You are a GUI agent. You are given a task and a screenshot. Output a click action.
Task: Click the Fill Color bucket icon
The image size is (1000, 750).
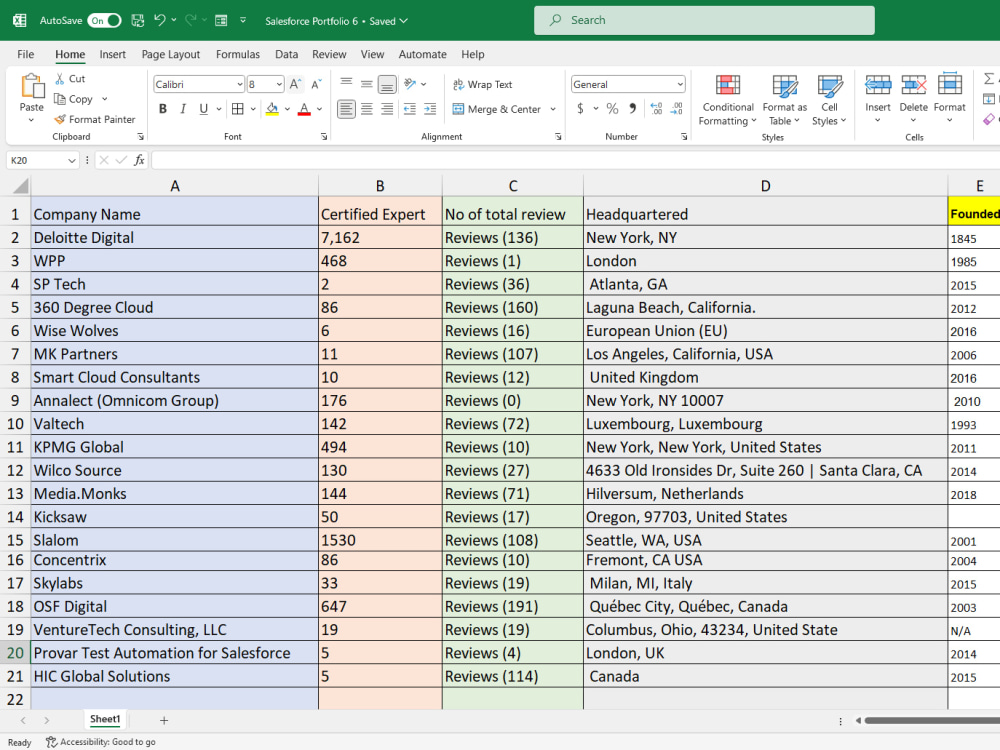click(272, 109)
